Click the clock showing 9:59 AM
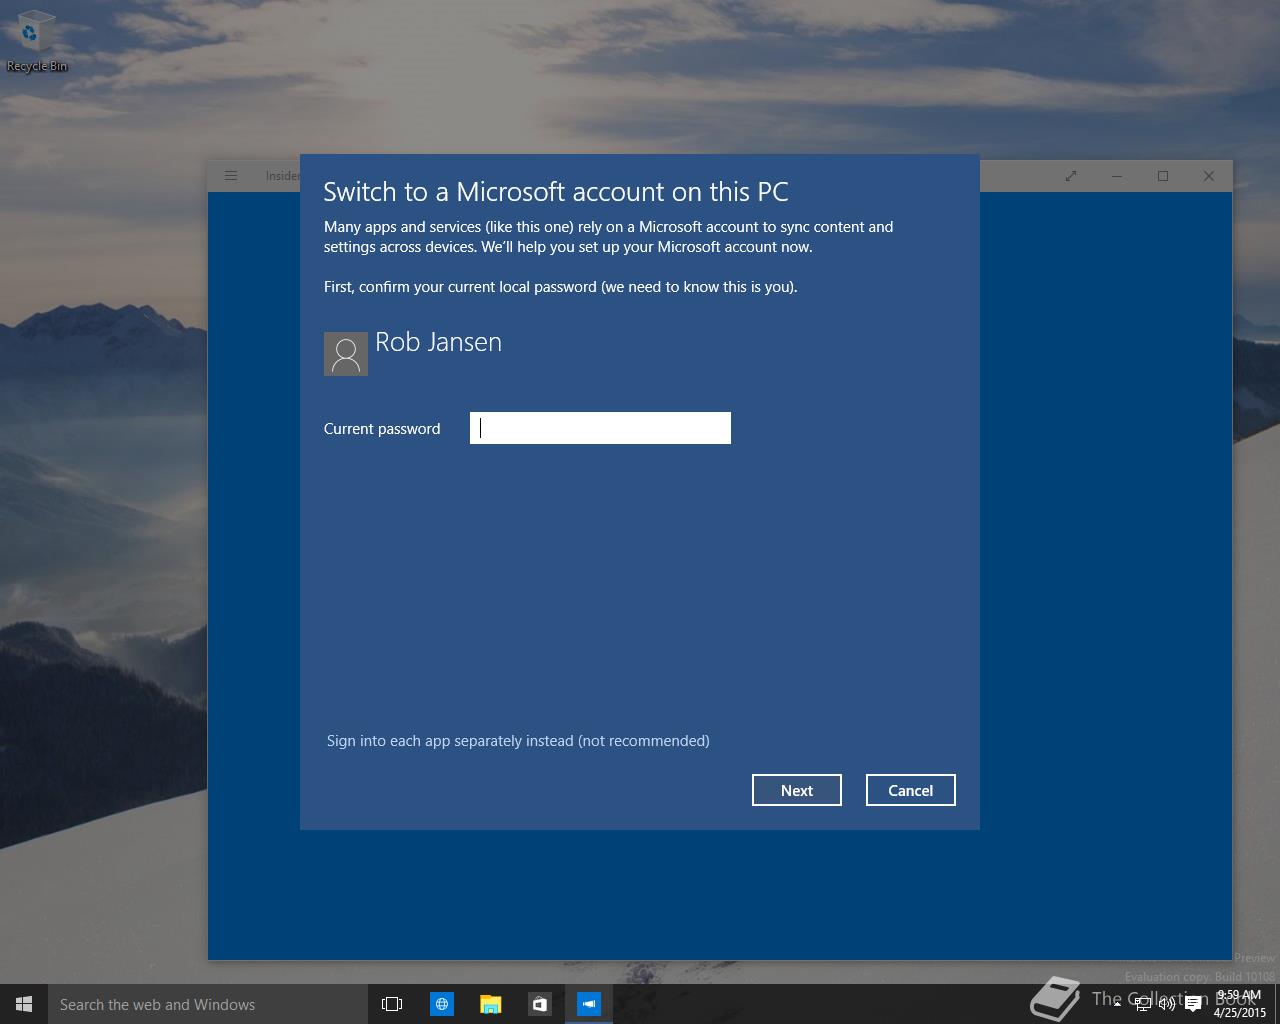 pyautogui.click(x=1240, y=1004)
